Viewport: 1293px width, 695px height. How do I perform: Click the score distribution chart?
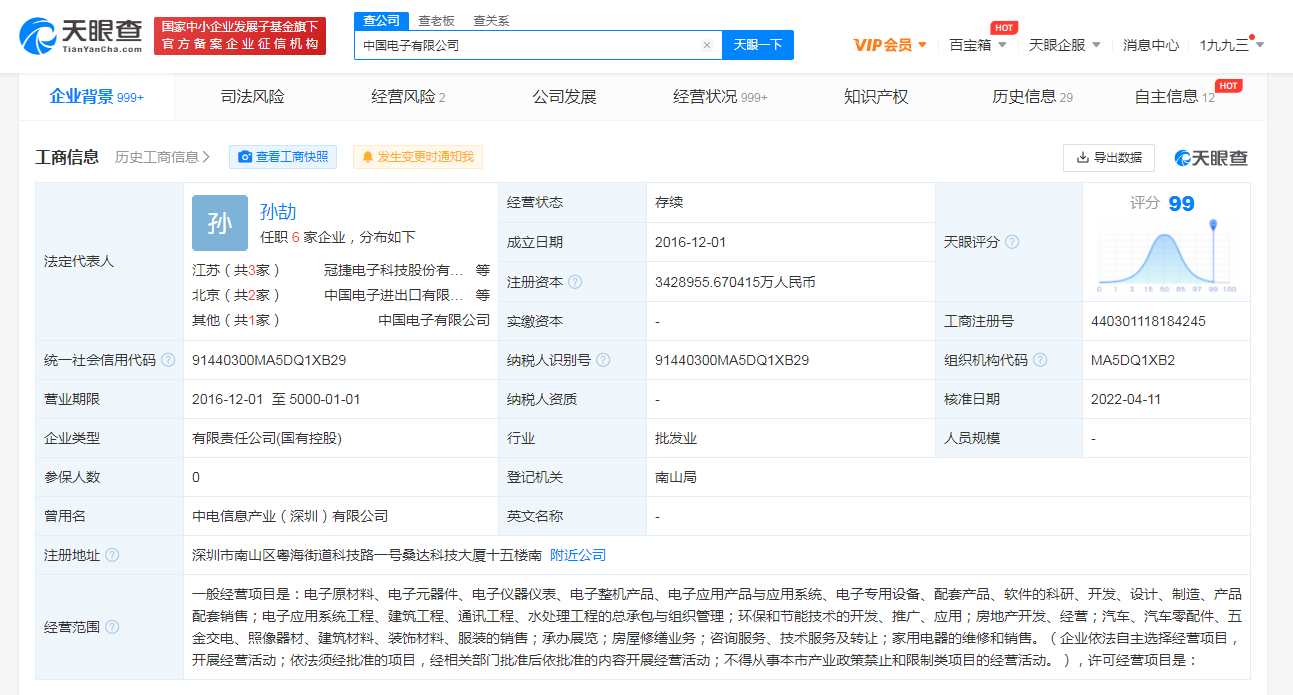coord(1167,257)
